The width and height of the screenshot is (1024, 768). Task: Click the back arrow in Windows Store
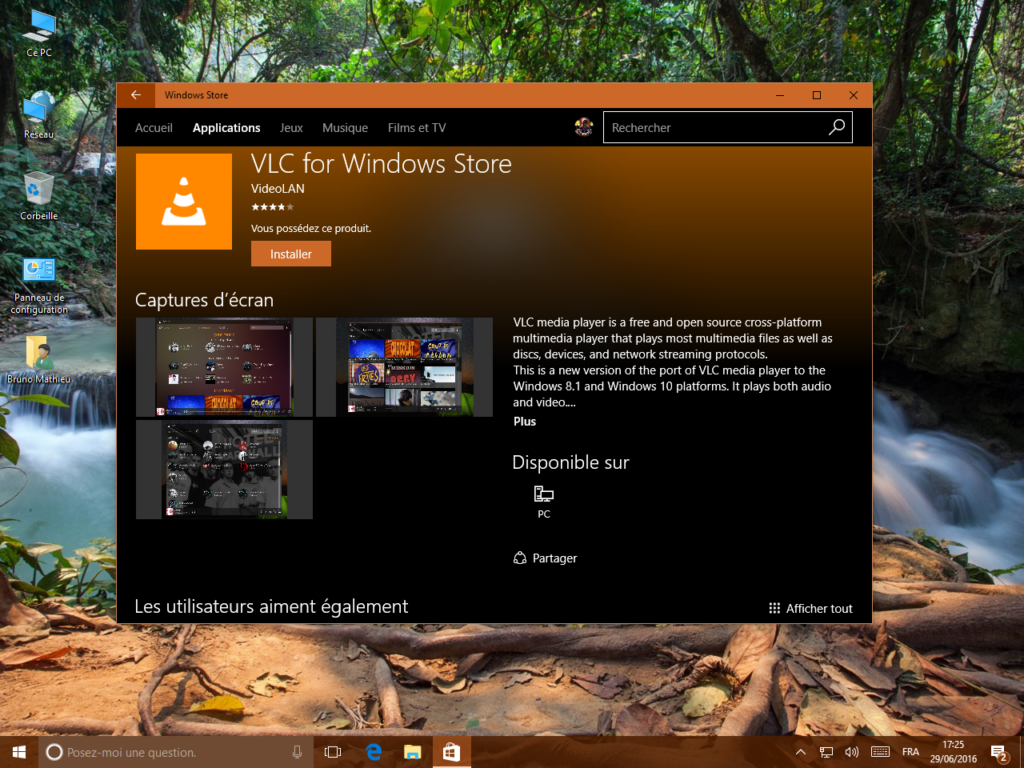(x=135, y=95)
